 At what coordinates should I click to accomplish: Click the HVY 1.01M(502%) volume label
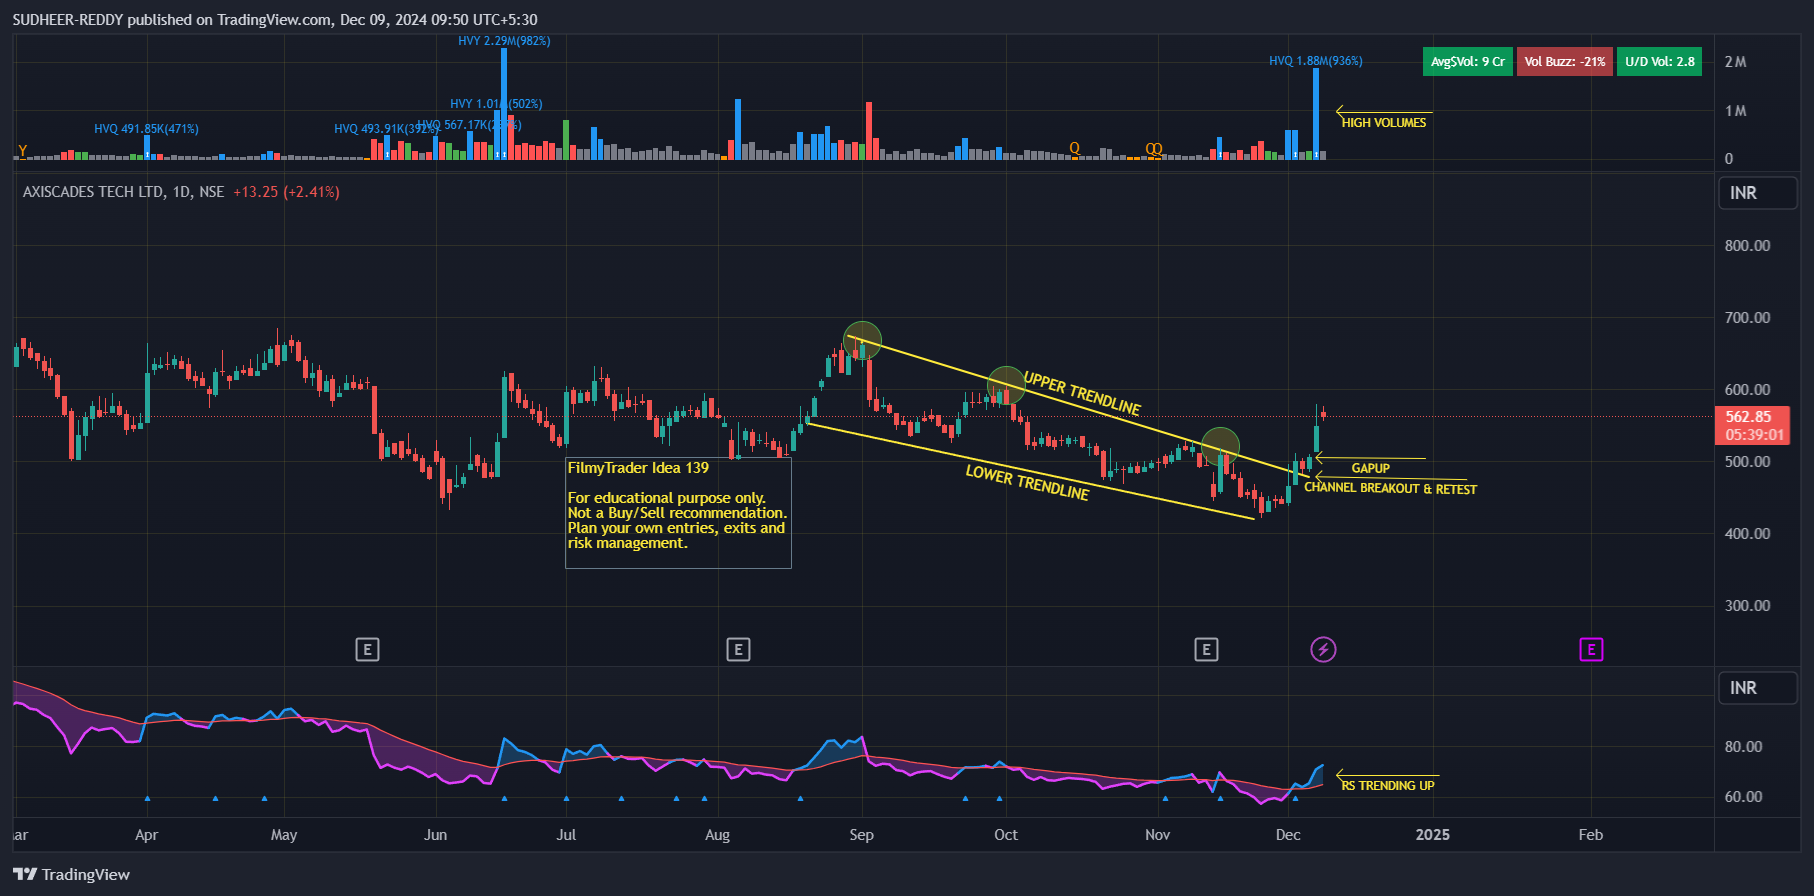point(496,104)
